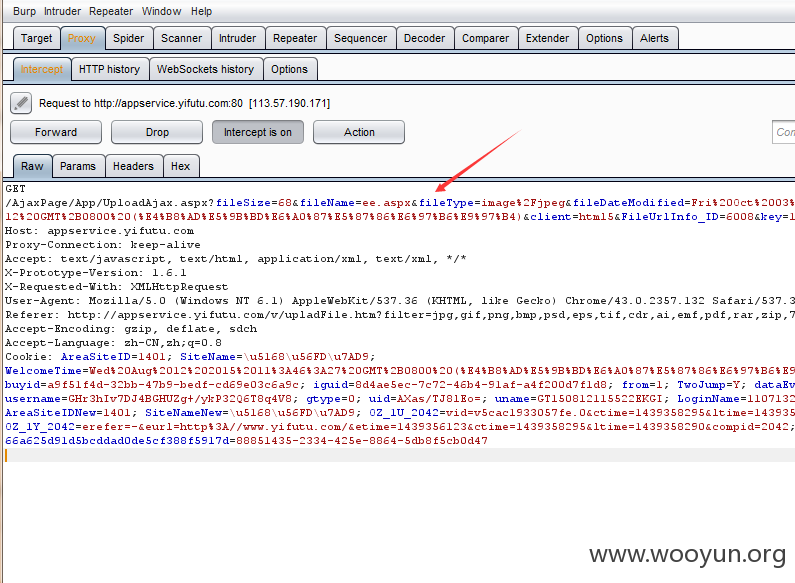Click the User-Agent header line
This screenshot has width=795, height=583.
pyautogui.click(x=400, y=301)
